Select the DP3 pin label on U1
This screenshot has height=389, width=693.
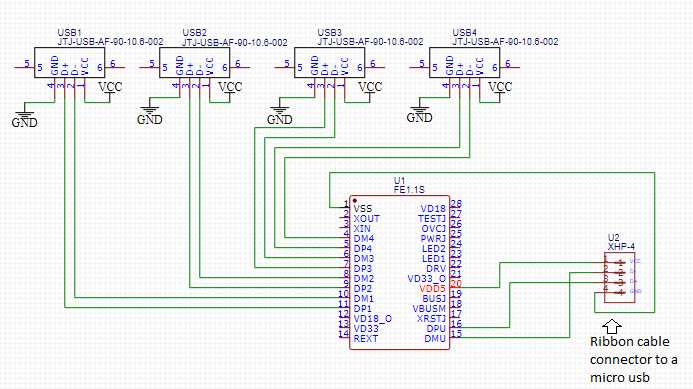(363, 269)
